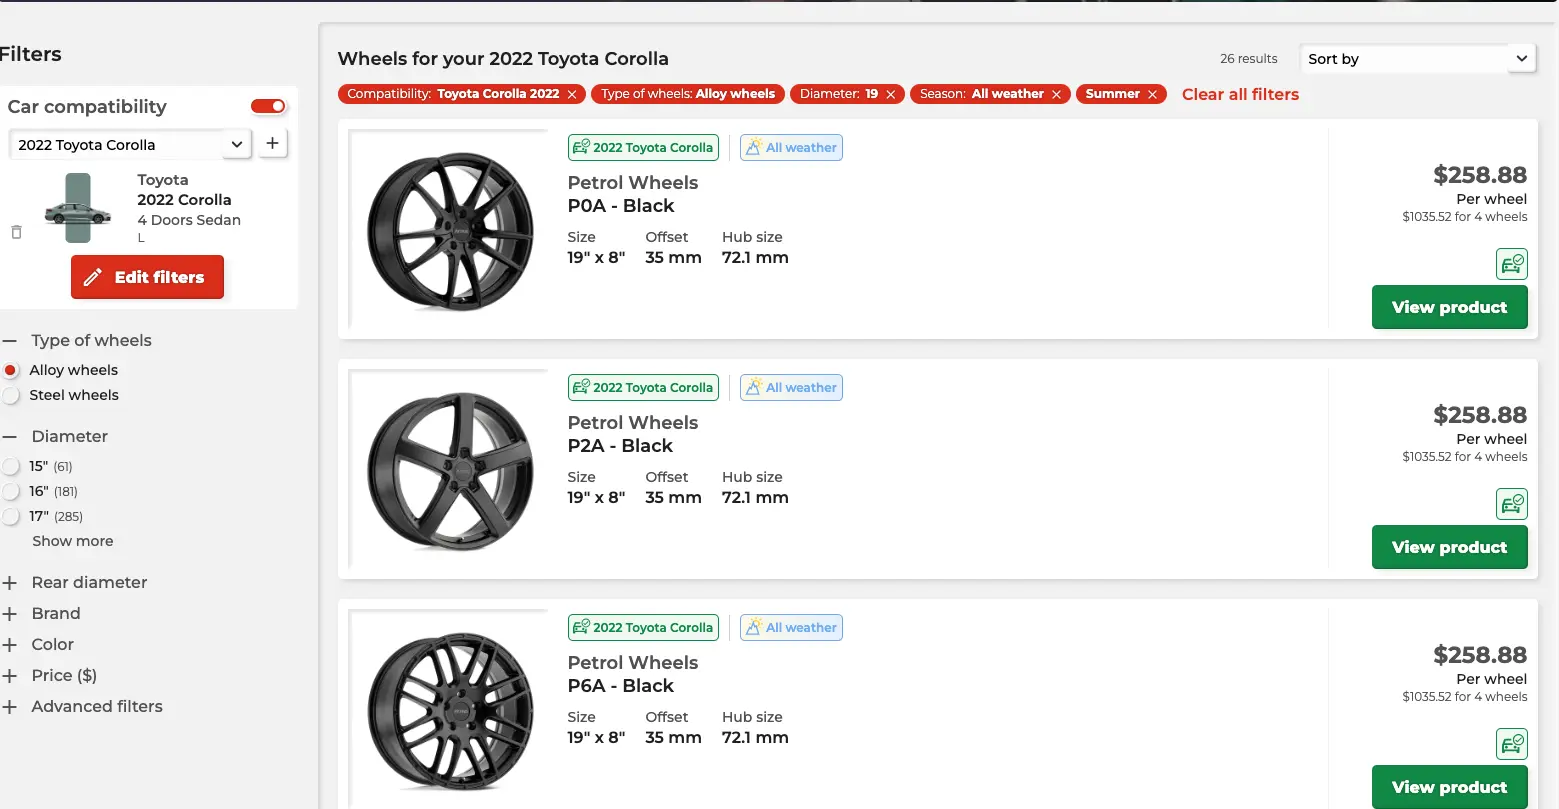Click the All weather badge on P6A wheel

pyautogui.click(x=791, y=627)
